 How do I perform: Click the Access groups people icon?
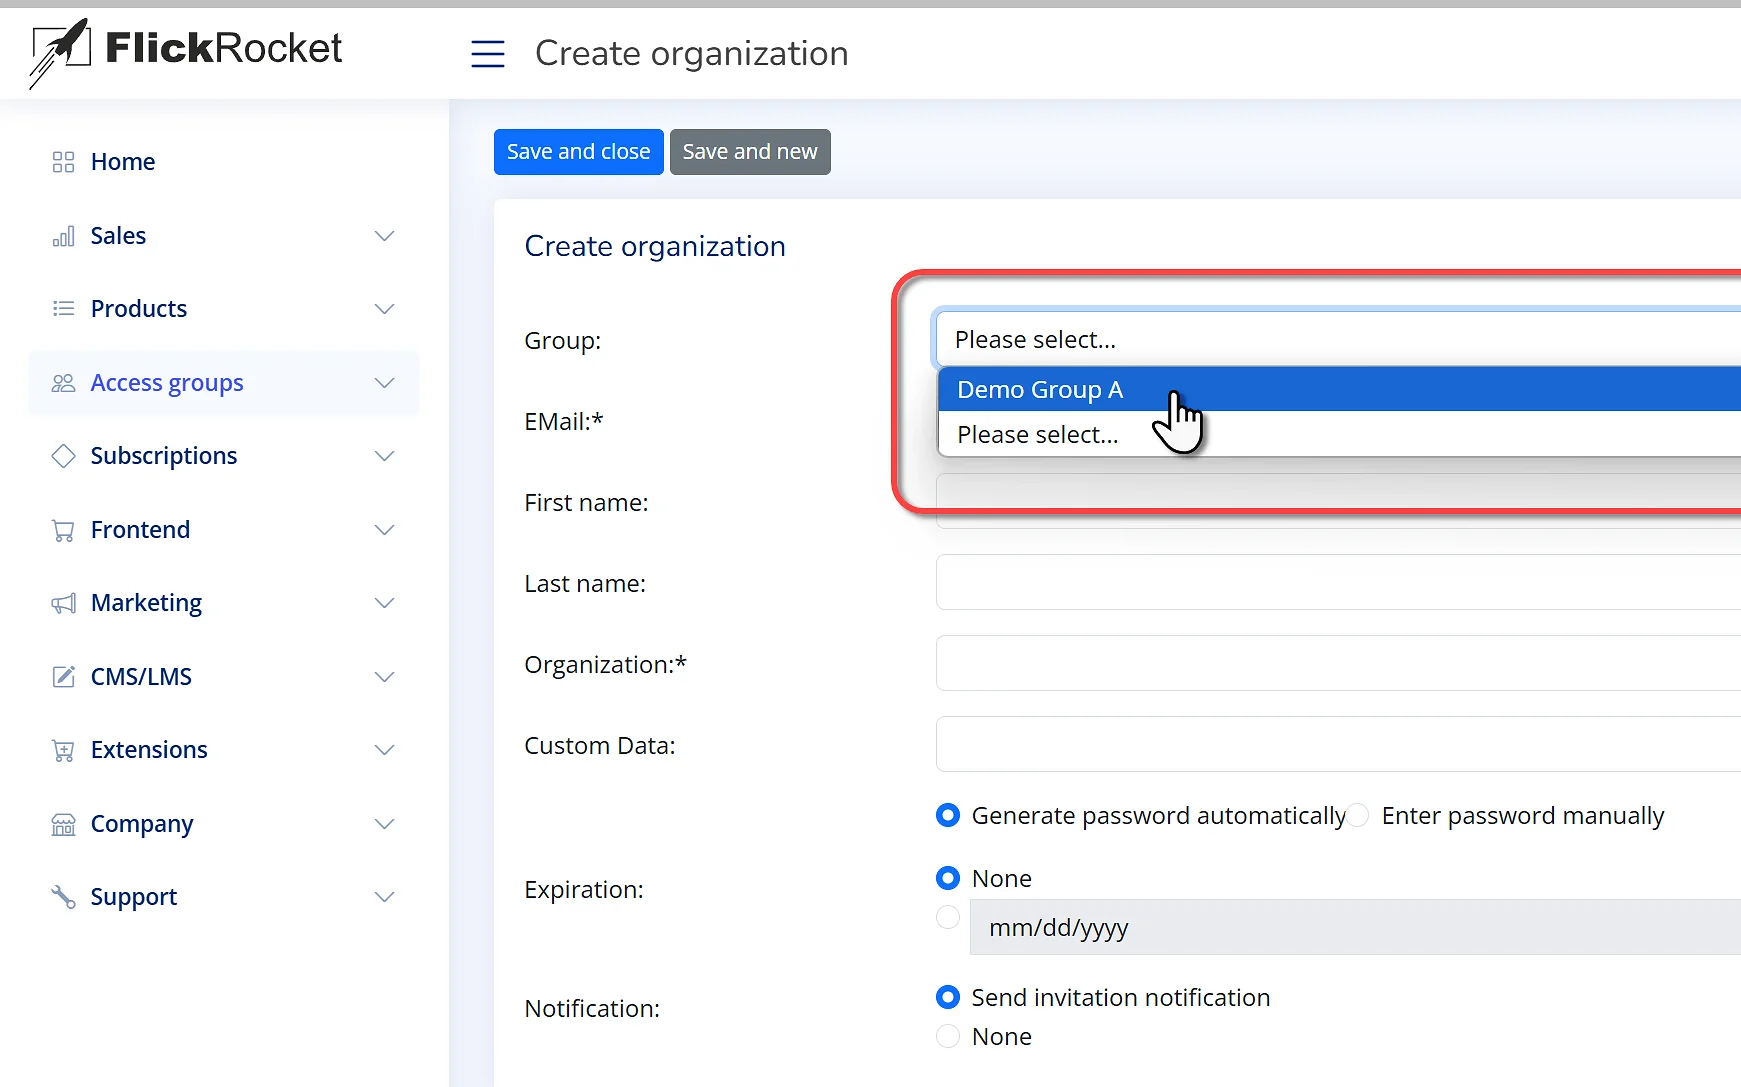63,383
